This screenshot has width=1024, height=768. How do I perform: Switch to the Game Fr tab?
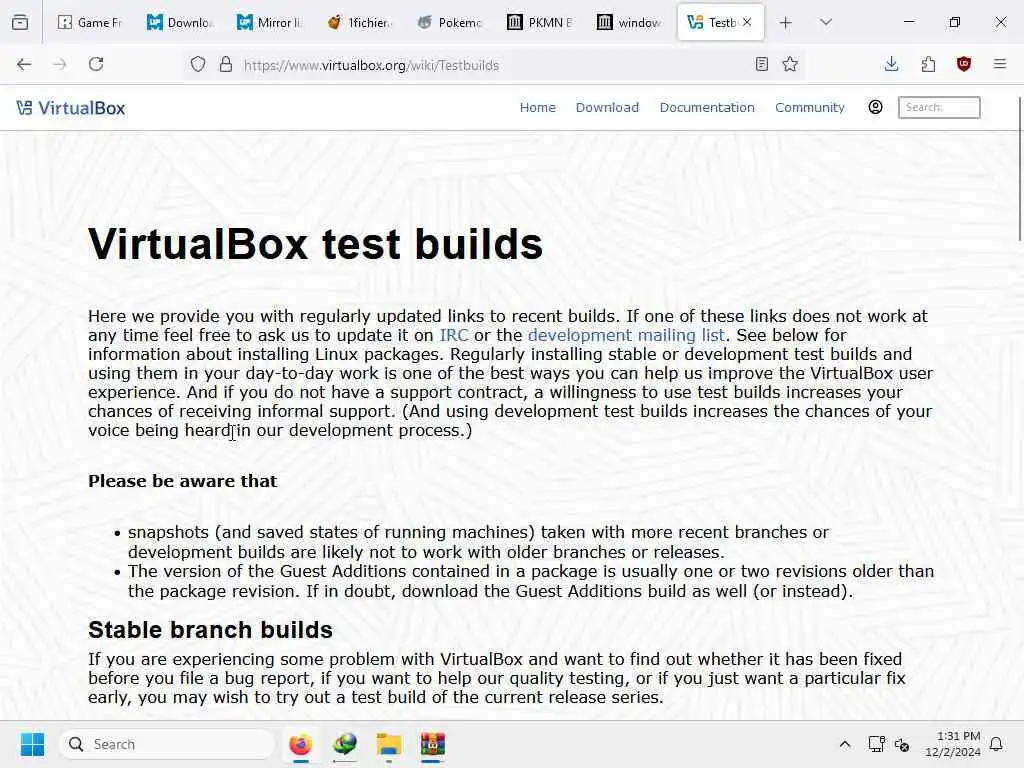90,22
